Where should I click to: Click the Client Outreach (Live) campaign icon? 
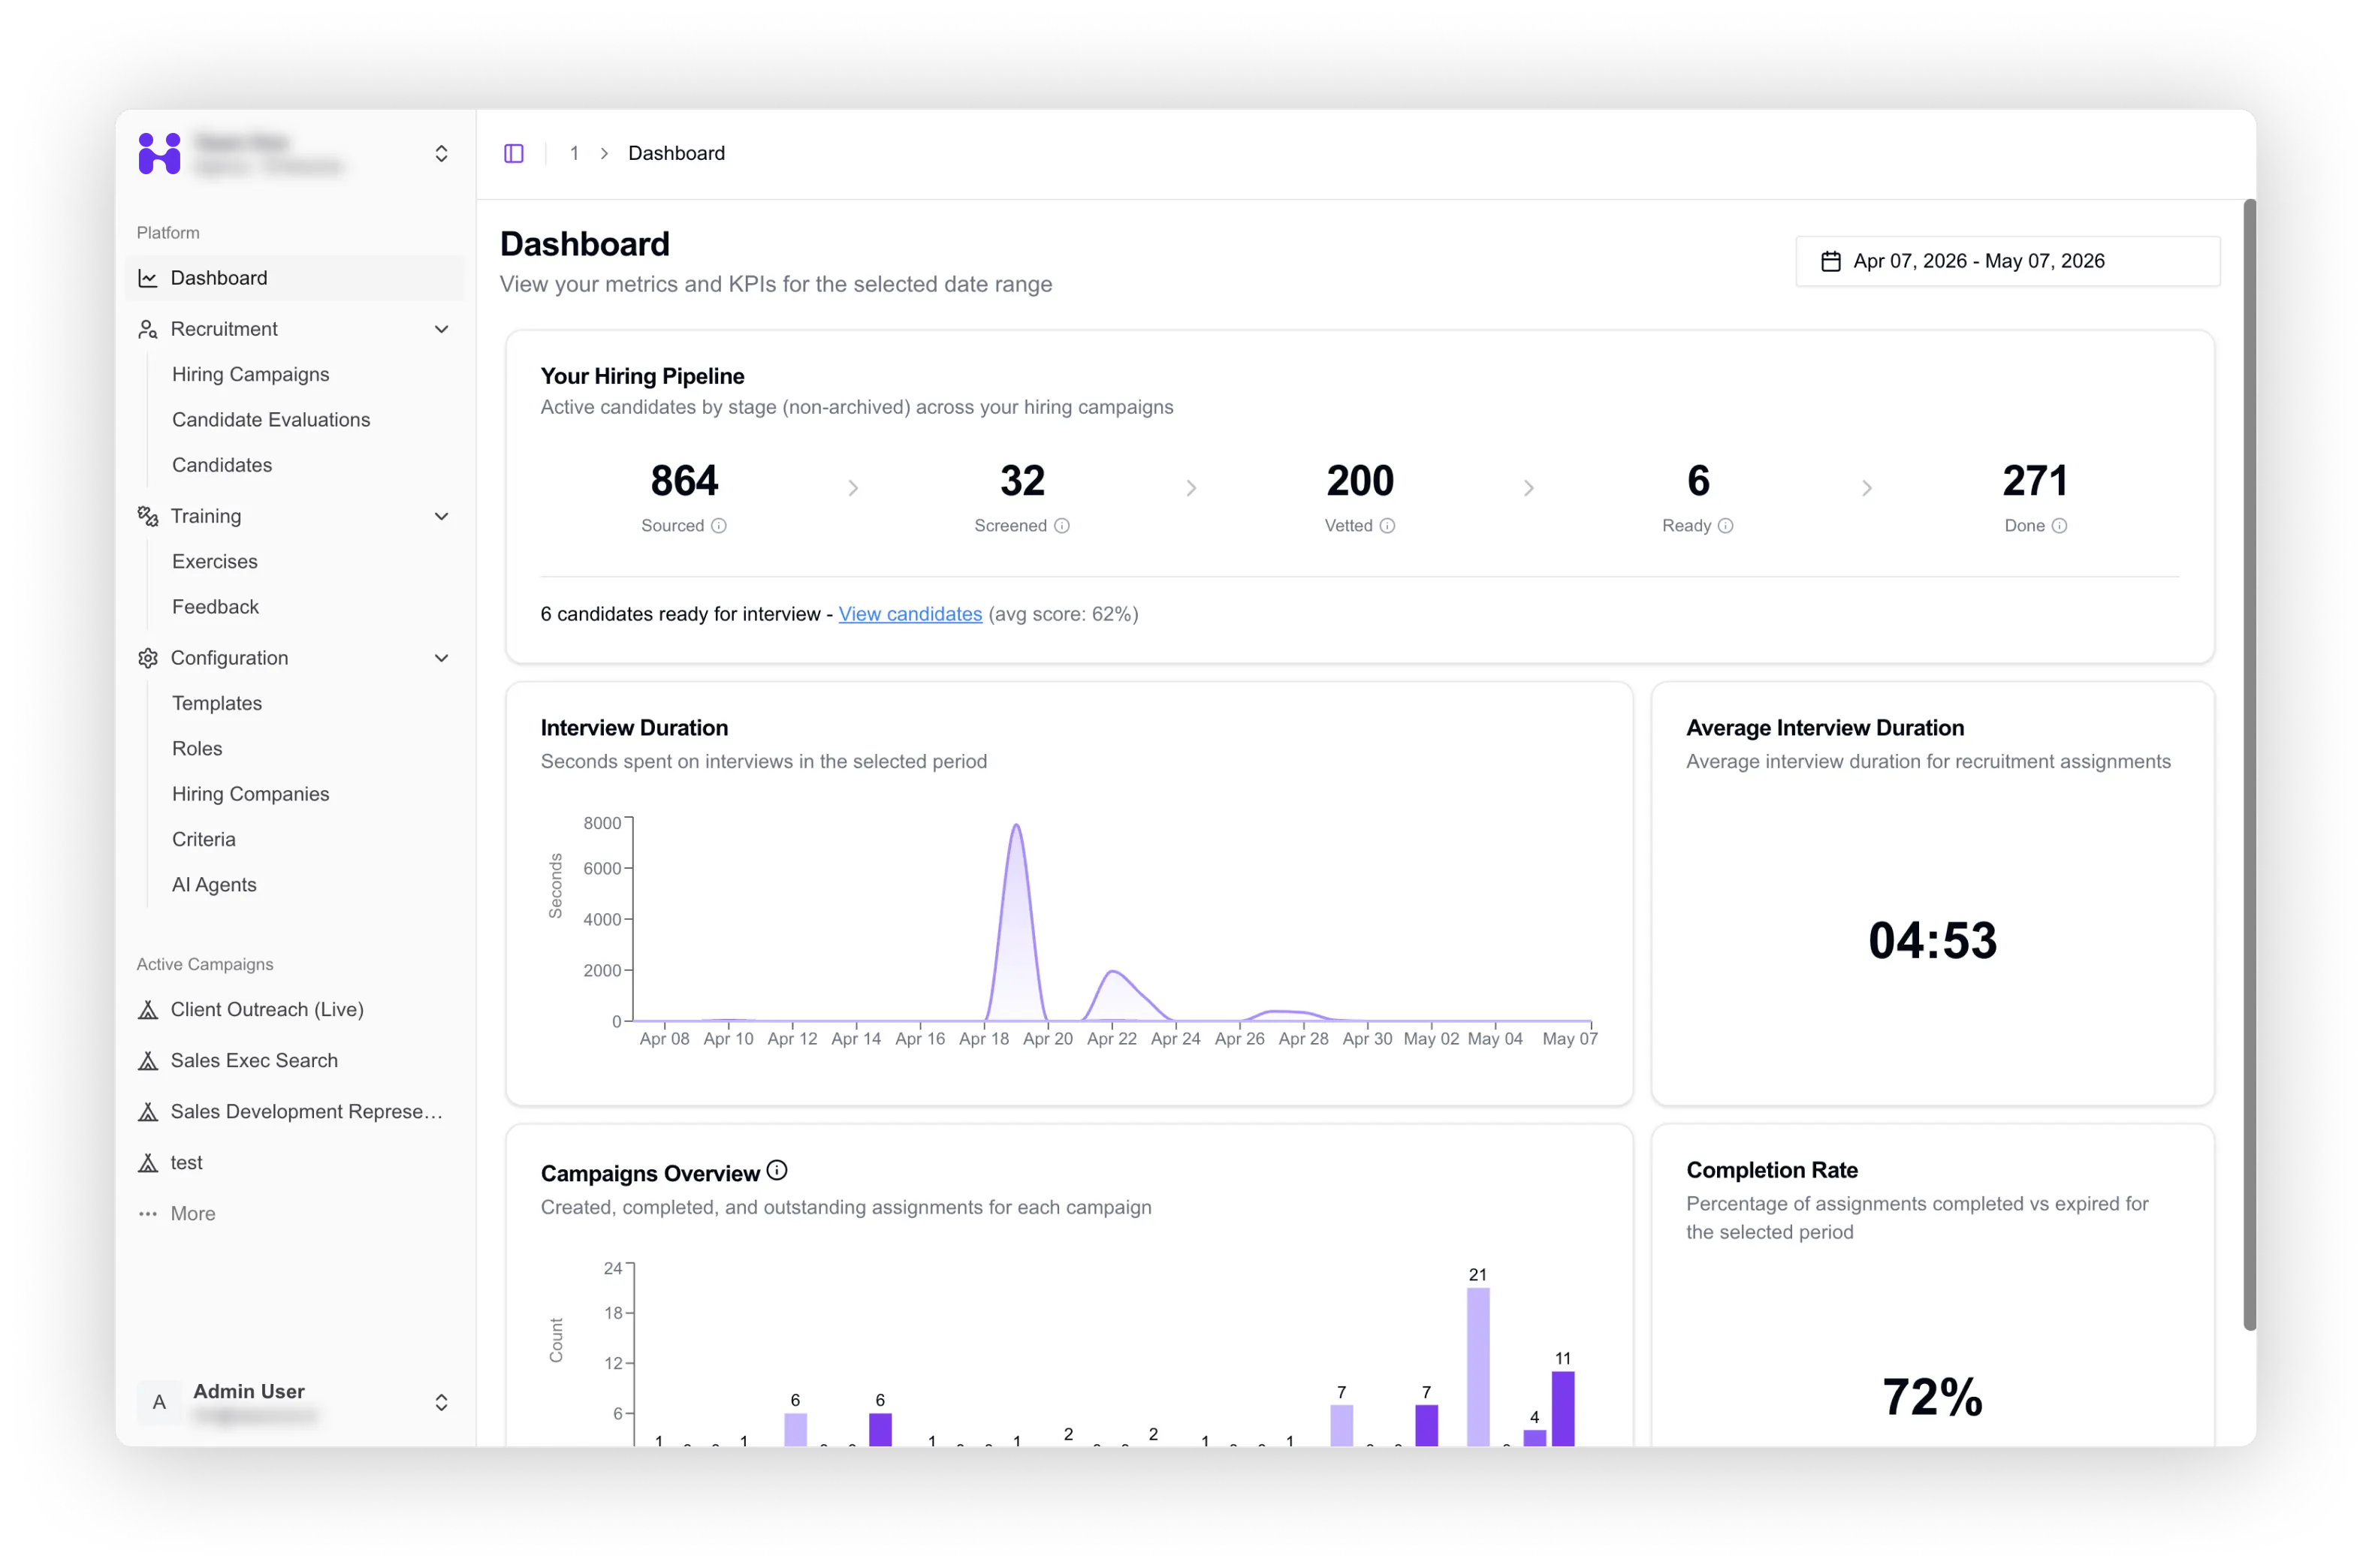(148, 1010)
